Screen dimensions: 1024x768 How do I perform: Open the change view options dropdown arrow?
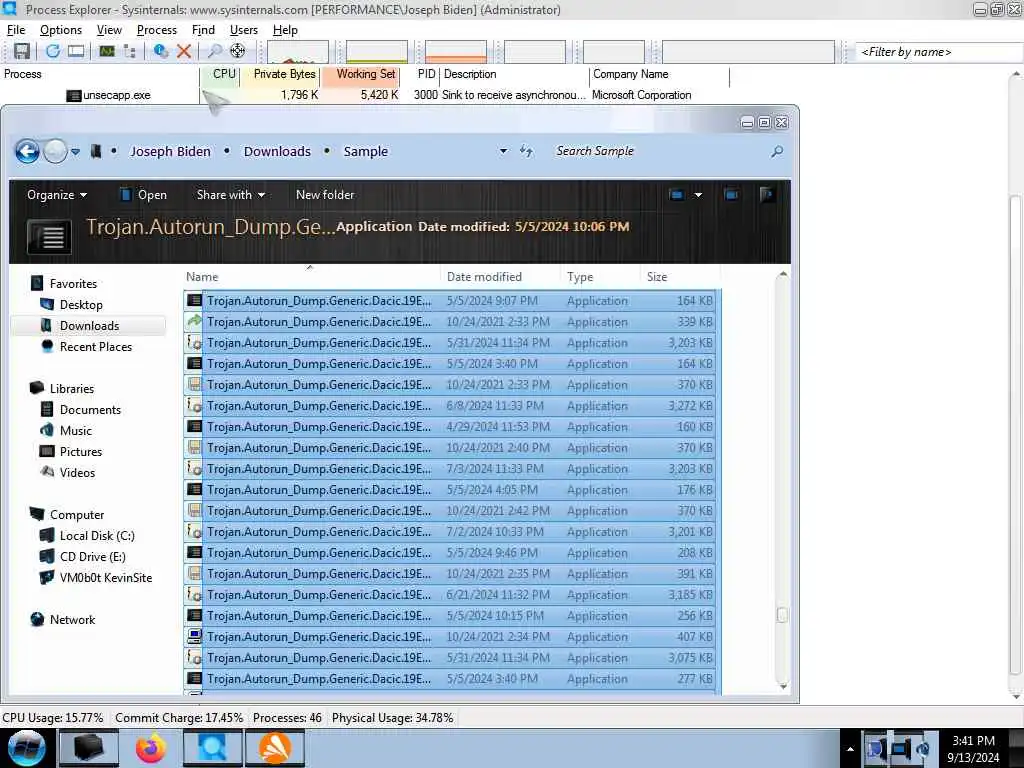[698, 195]
